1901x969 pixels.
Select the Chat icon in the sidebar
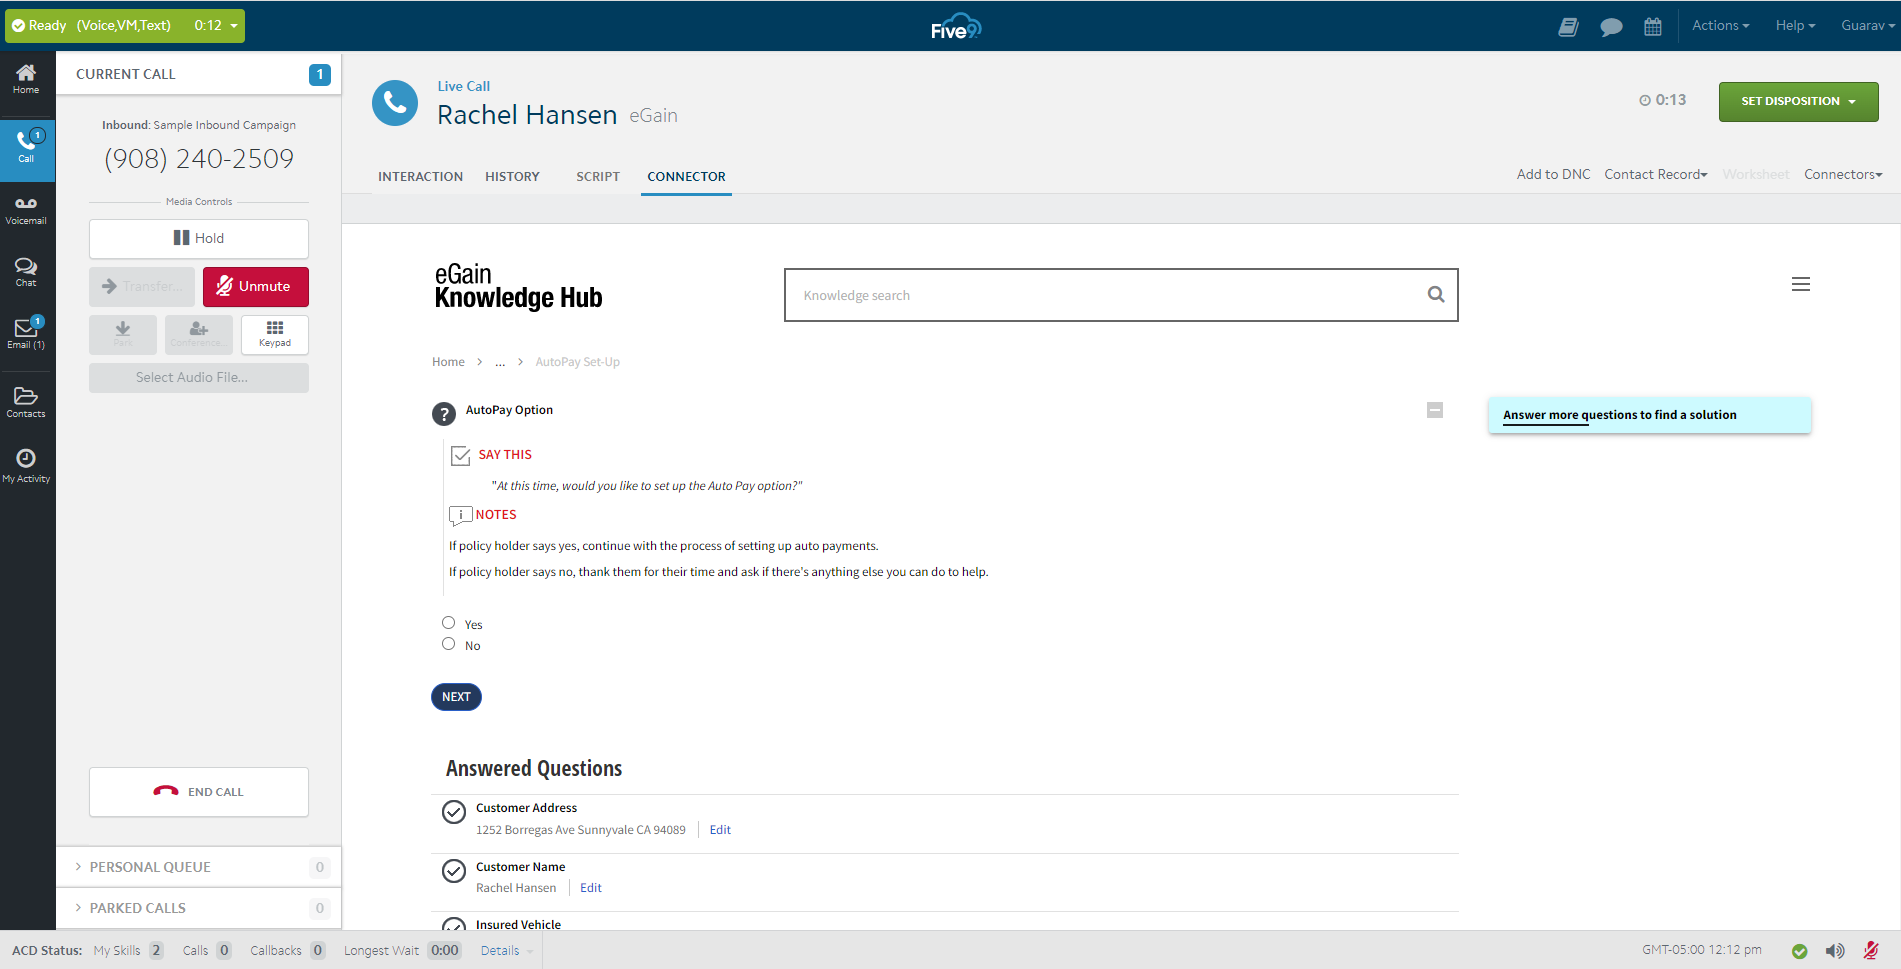click(26, 271)
